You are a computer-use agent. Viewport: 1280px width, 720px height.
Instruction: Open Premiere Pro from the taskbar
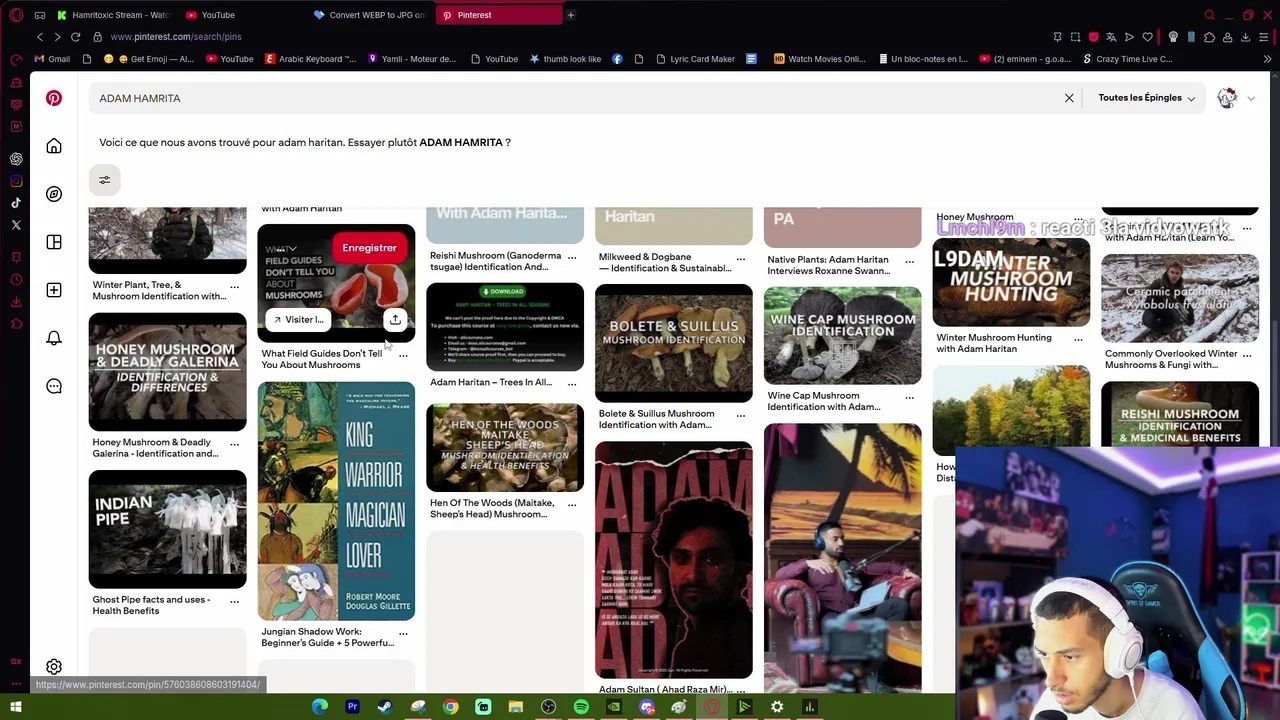[x=352, y=707]
